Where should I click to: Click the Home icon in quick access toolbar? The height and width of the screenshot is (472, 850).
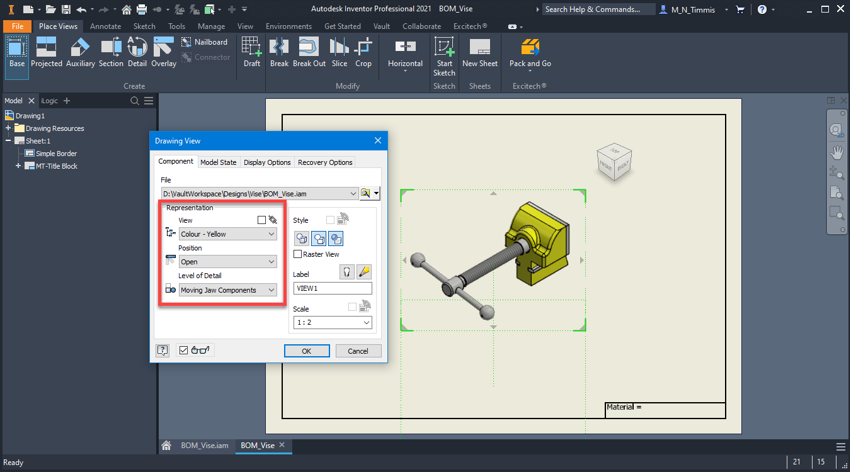coord(126,9)
